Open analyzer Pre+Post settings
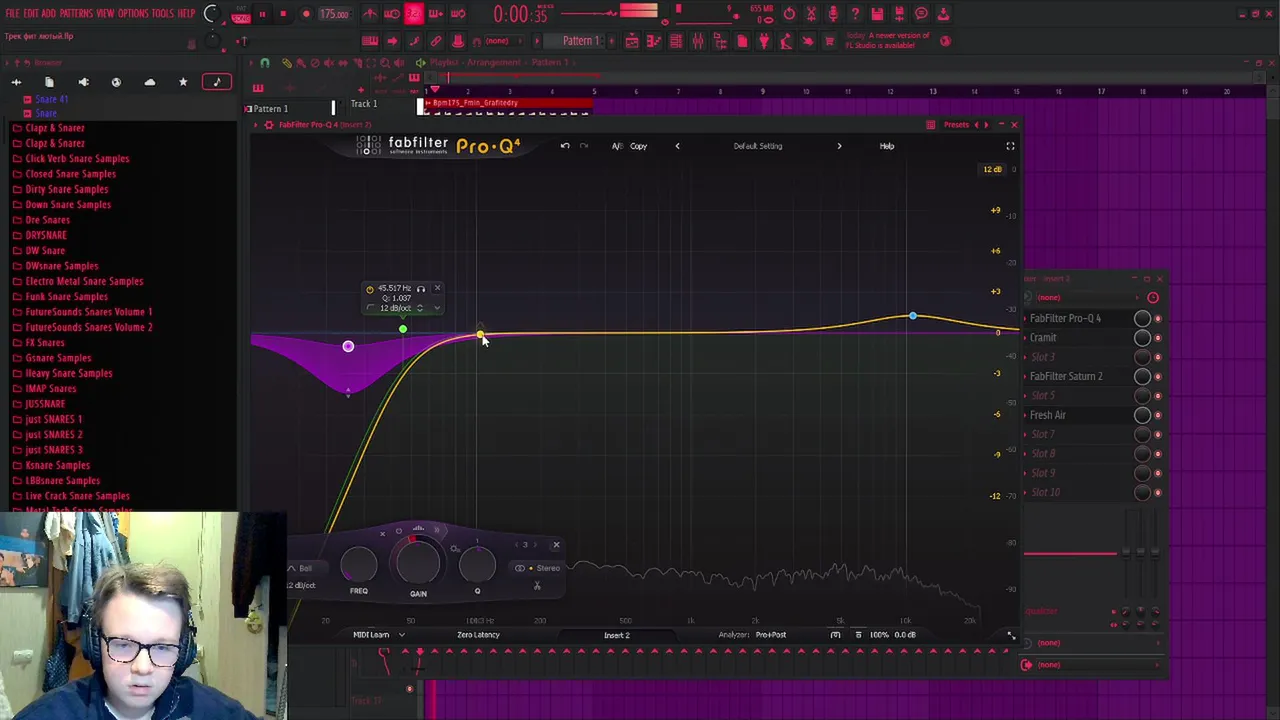The height and width of the screenshot is (720, 1280). 771,635
